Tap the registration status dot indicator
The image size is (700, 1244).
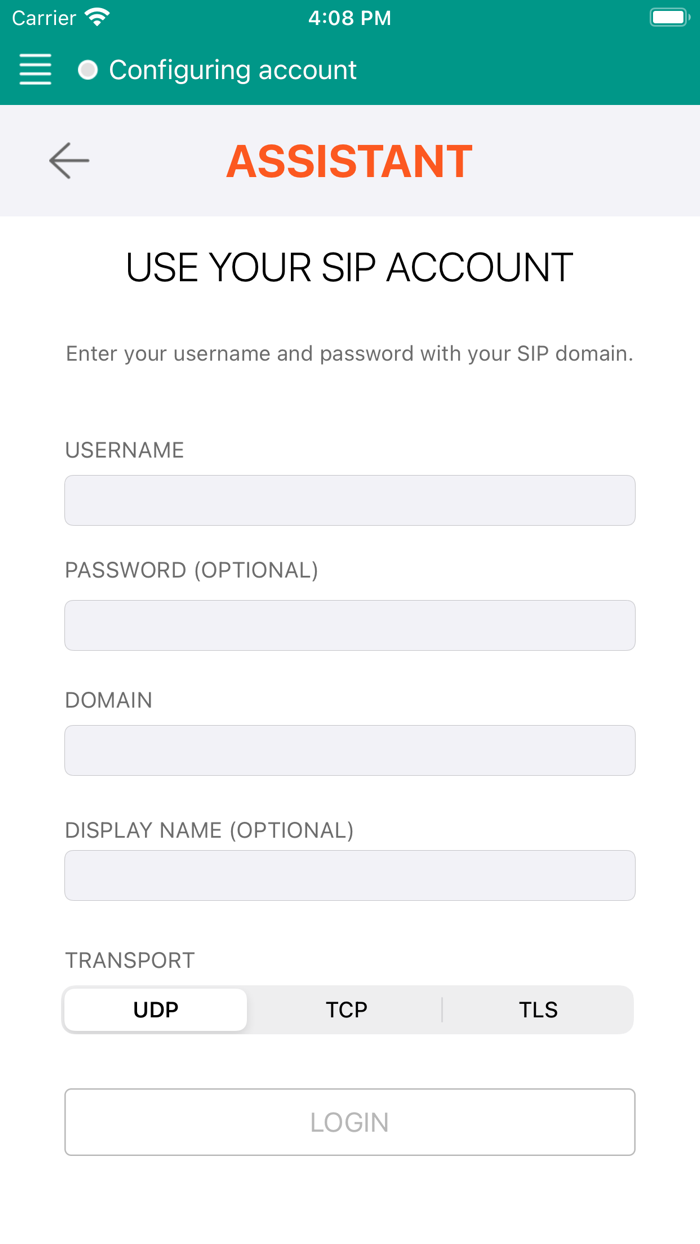coord(88,70)
